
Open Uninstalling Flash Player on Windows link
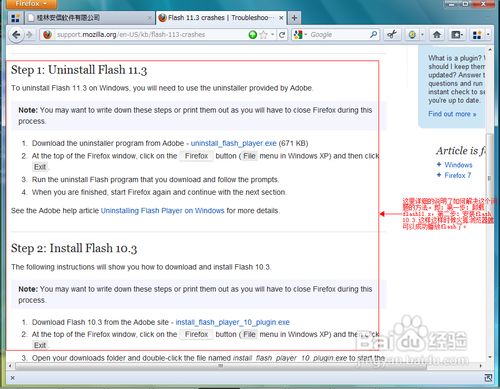[x=162, y=211]
